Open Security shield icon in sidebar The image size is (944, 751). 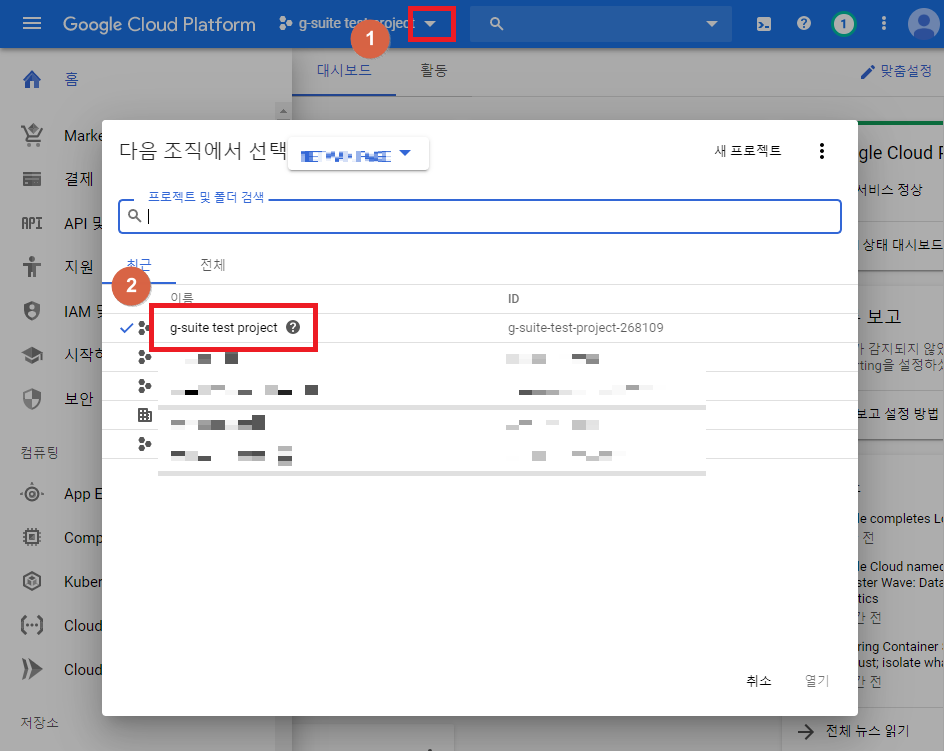click(x=32, y=399)
